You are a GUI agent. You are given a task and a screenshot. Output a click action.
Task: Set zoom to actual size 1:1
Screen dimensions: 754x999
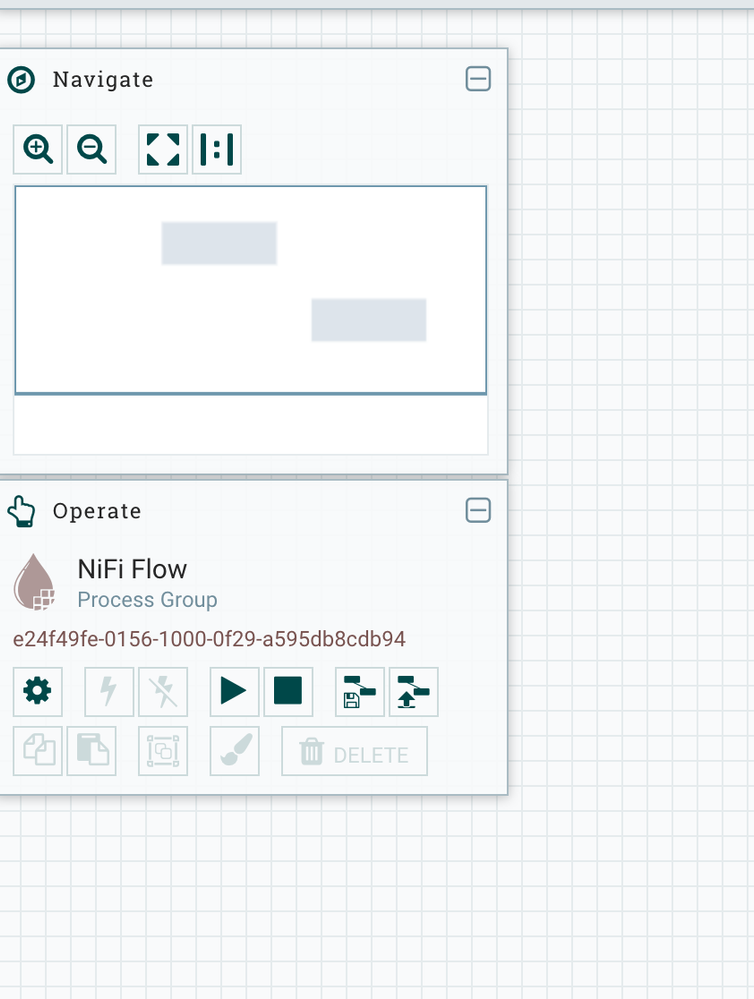pyautogui.click(x=217, y=150)
